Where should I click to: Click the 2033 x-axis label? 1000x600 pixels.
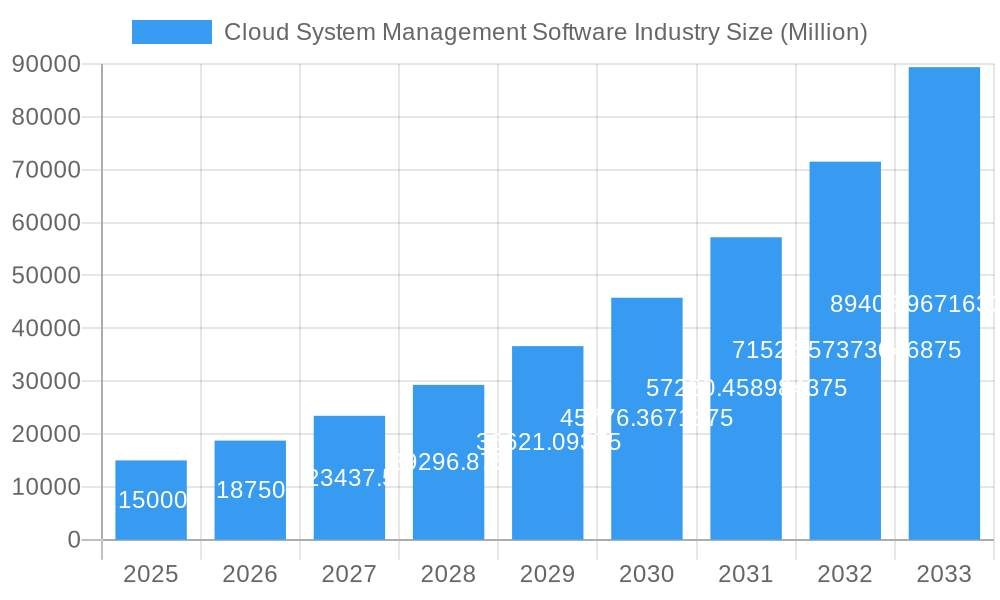tap(944, 575)
